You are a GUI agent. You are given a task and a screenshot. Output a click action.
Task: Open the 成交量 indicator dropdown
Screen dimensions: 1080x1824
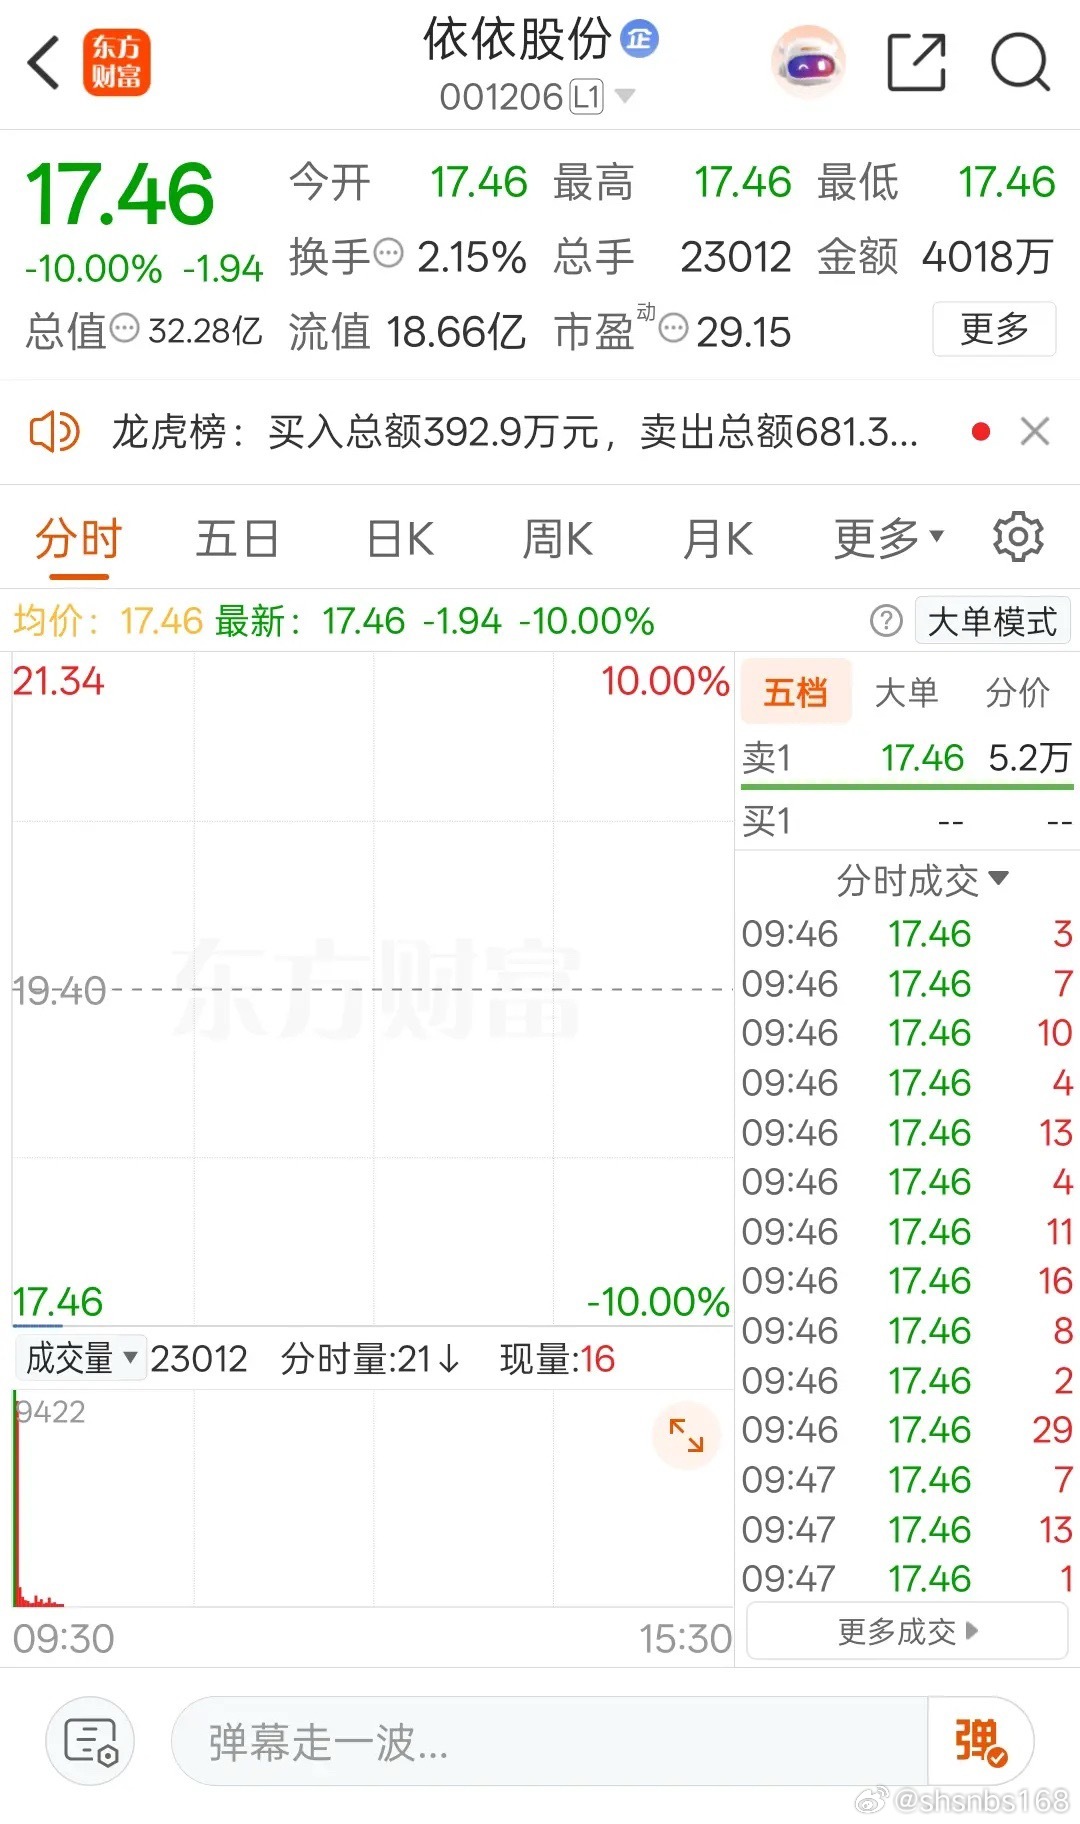pos(81,1358)
